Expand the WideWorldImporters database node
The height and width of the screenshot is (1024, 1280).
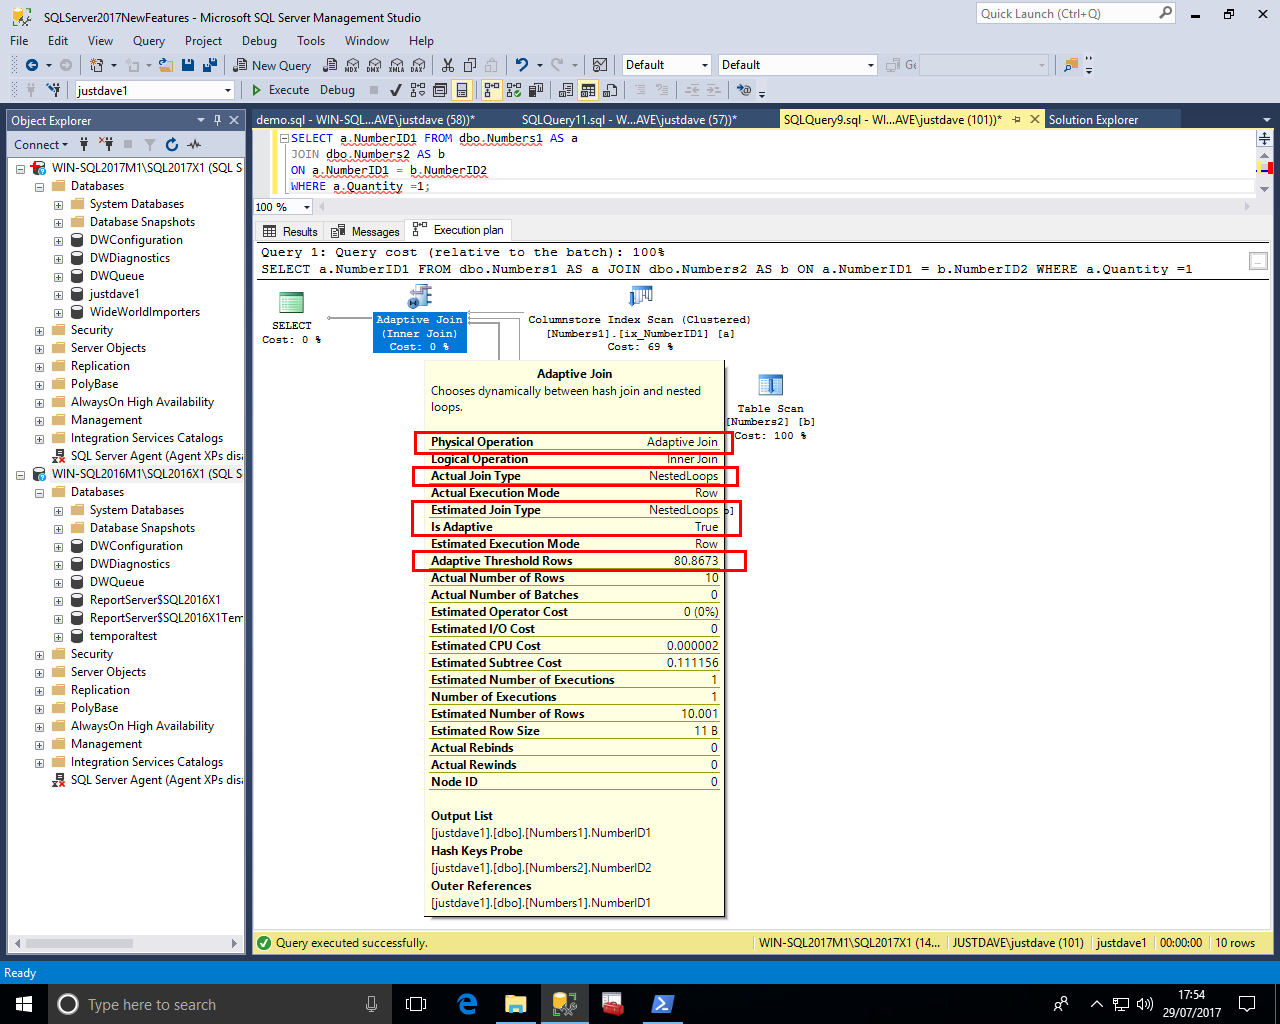pyautogui.click(x=58, y=312)
